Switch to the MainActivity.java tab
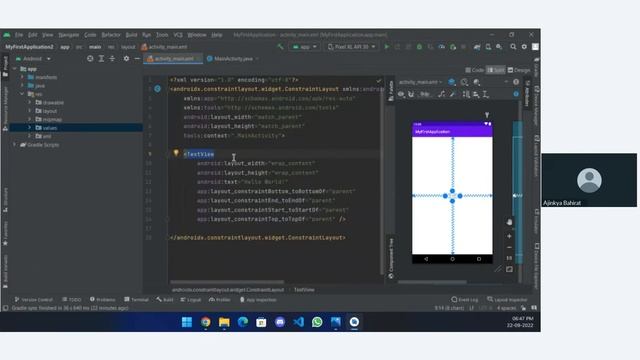 point(233,59)
